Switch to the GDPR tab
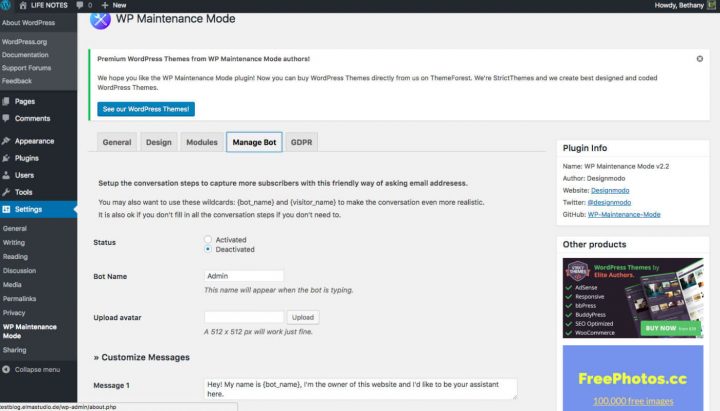The image size is (720, 411). point(301,142)
